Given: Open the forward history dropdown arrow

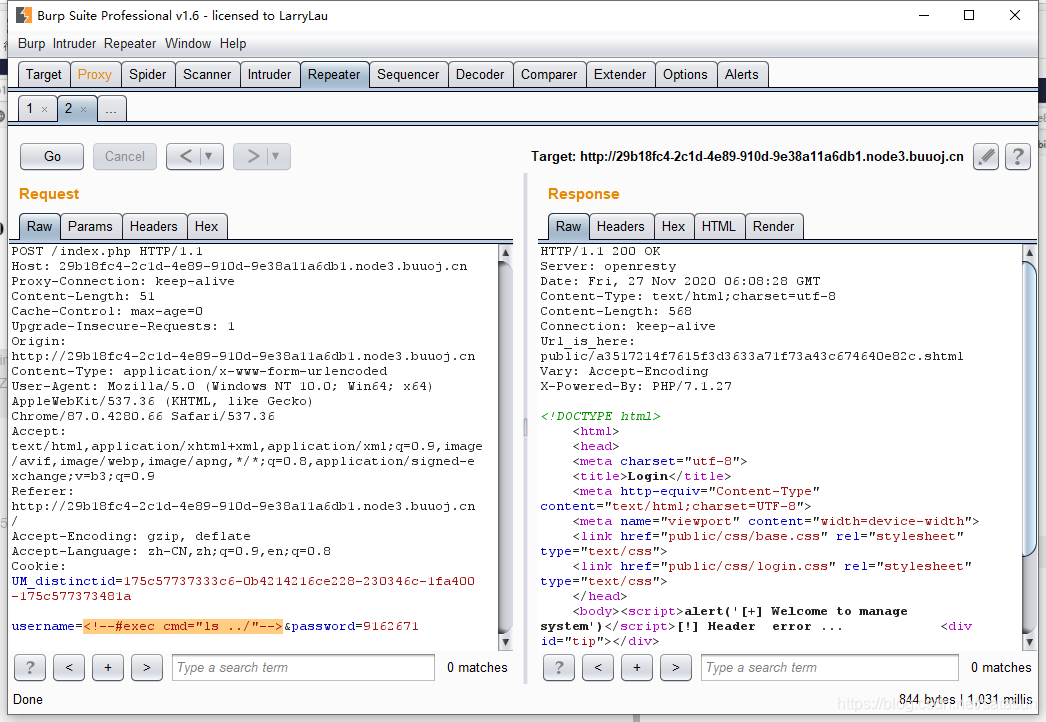Looking at the screenshot, I should (276, 157).
